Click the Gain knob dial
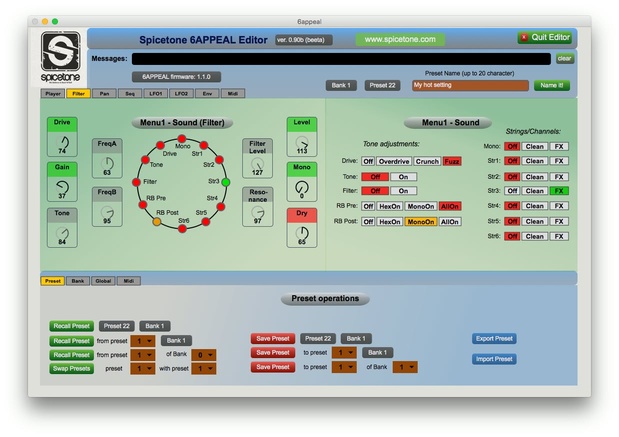619x437 pixels. point(62,187)
